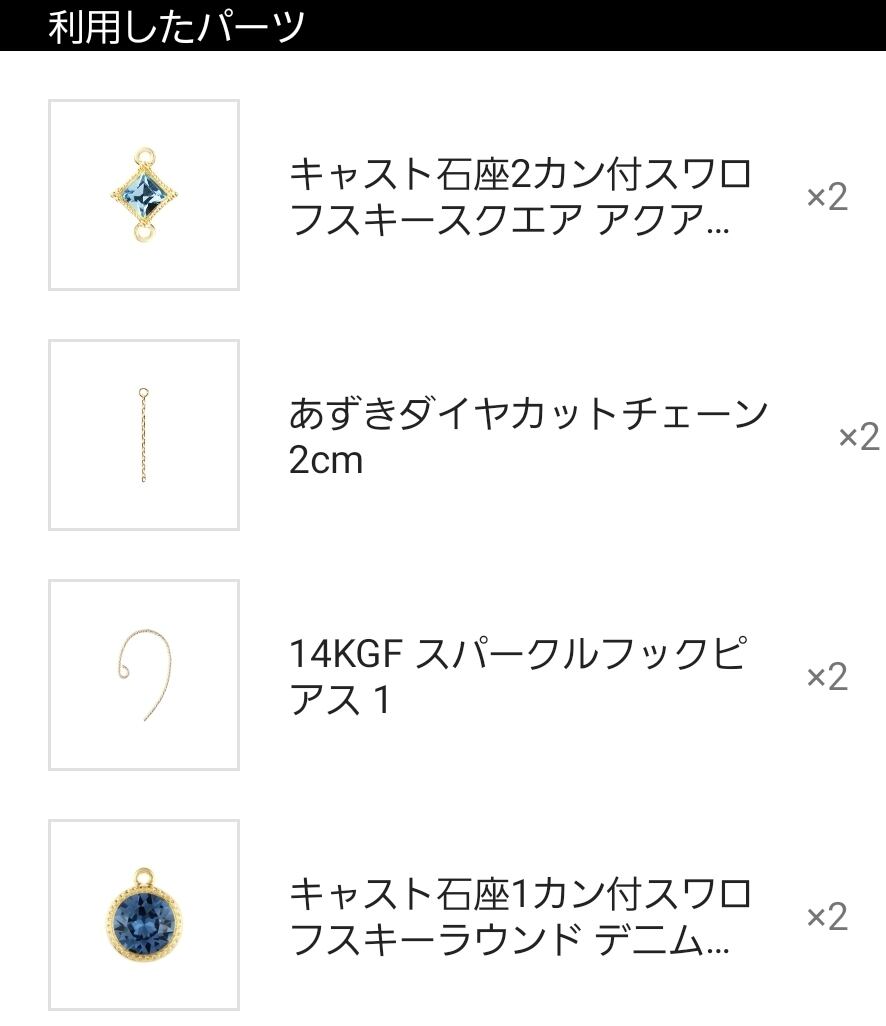Expand the truncated アクア… item title

(x=663, y=221)
